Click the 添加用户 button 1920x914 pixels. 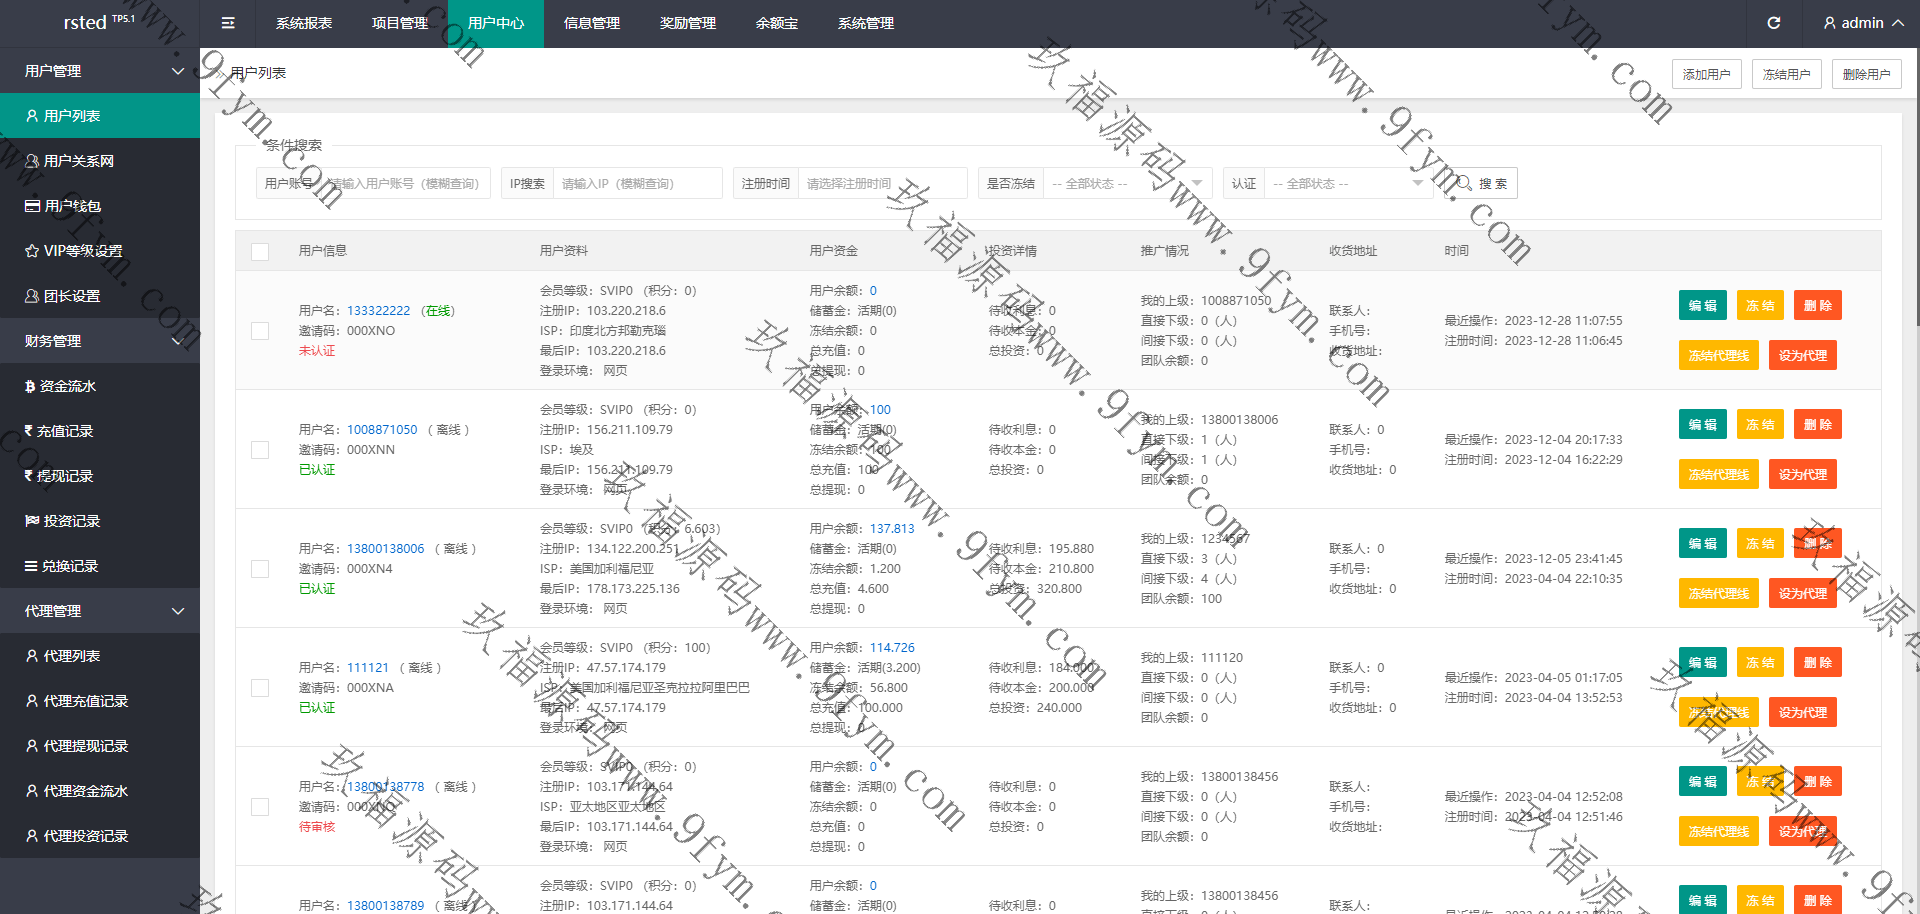coord(1706,74)
